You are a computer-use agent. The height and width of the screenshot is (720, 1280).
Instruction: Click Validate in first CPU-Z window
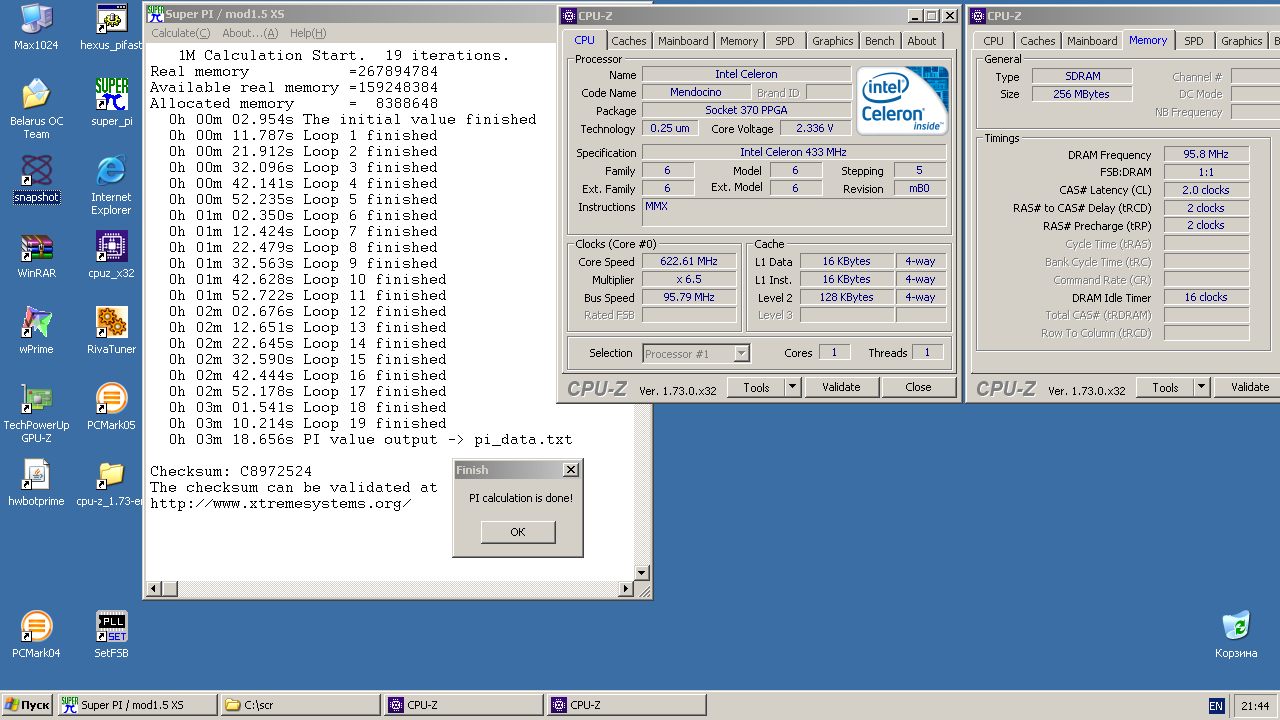tap(841, 387)
